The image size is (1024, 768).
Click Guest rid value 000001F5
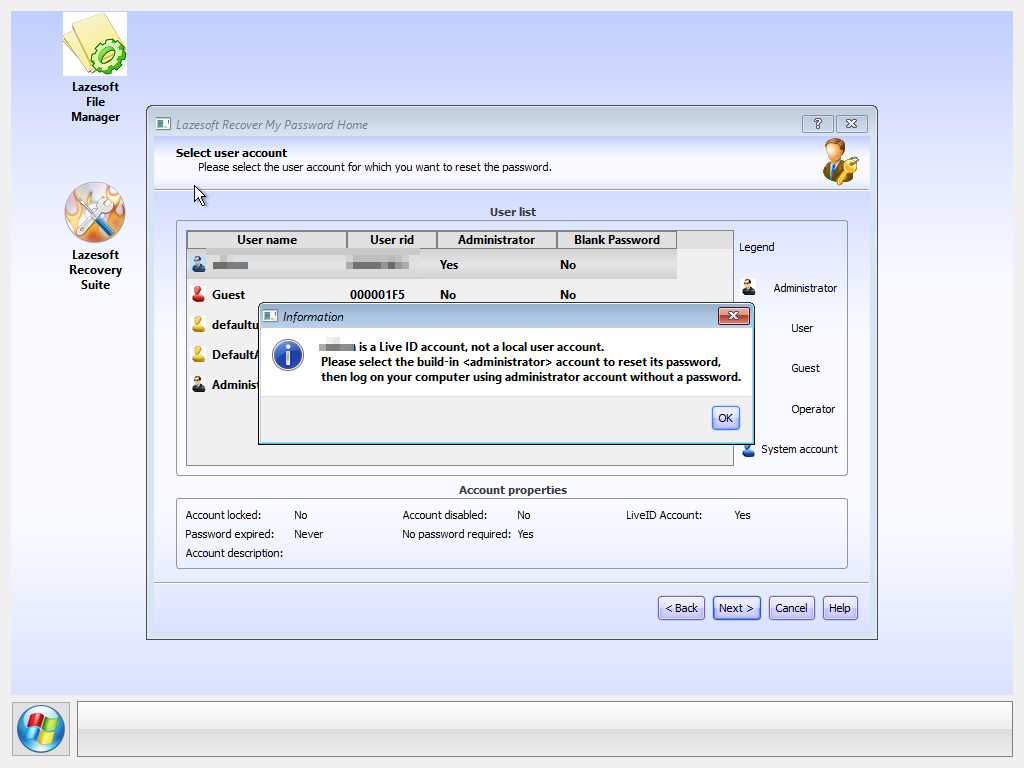click(x=377, y=295)
